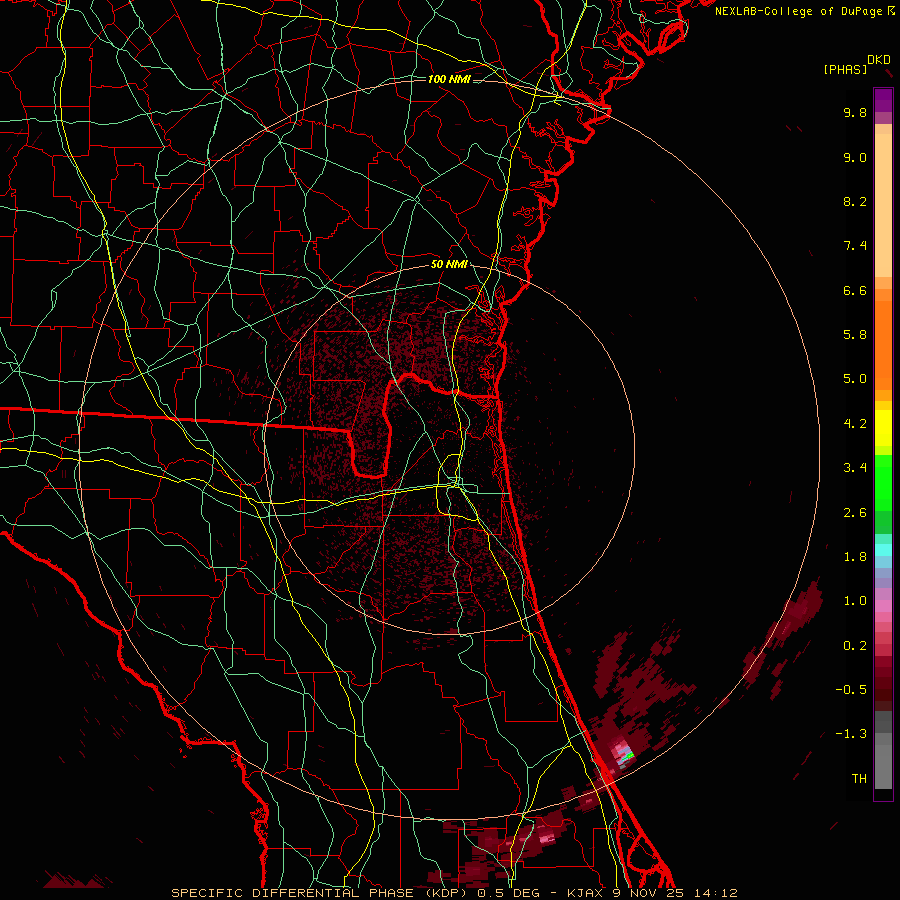Click the [PHAS] unit label

(845, 69)
